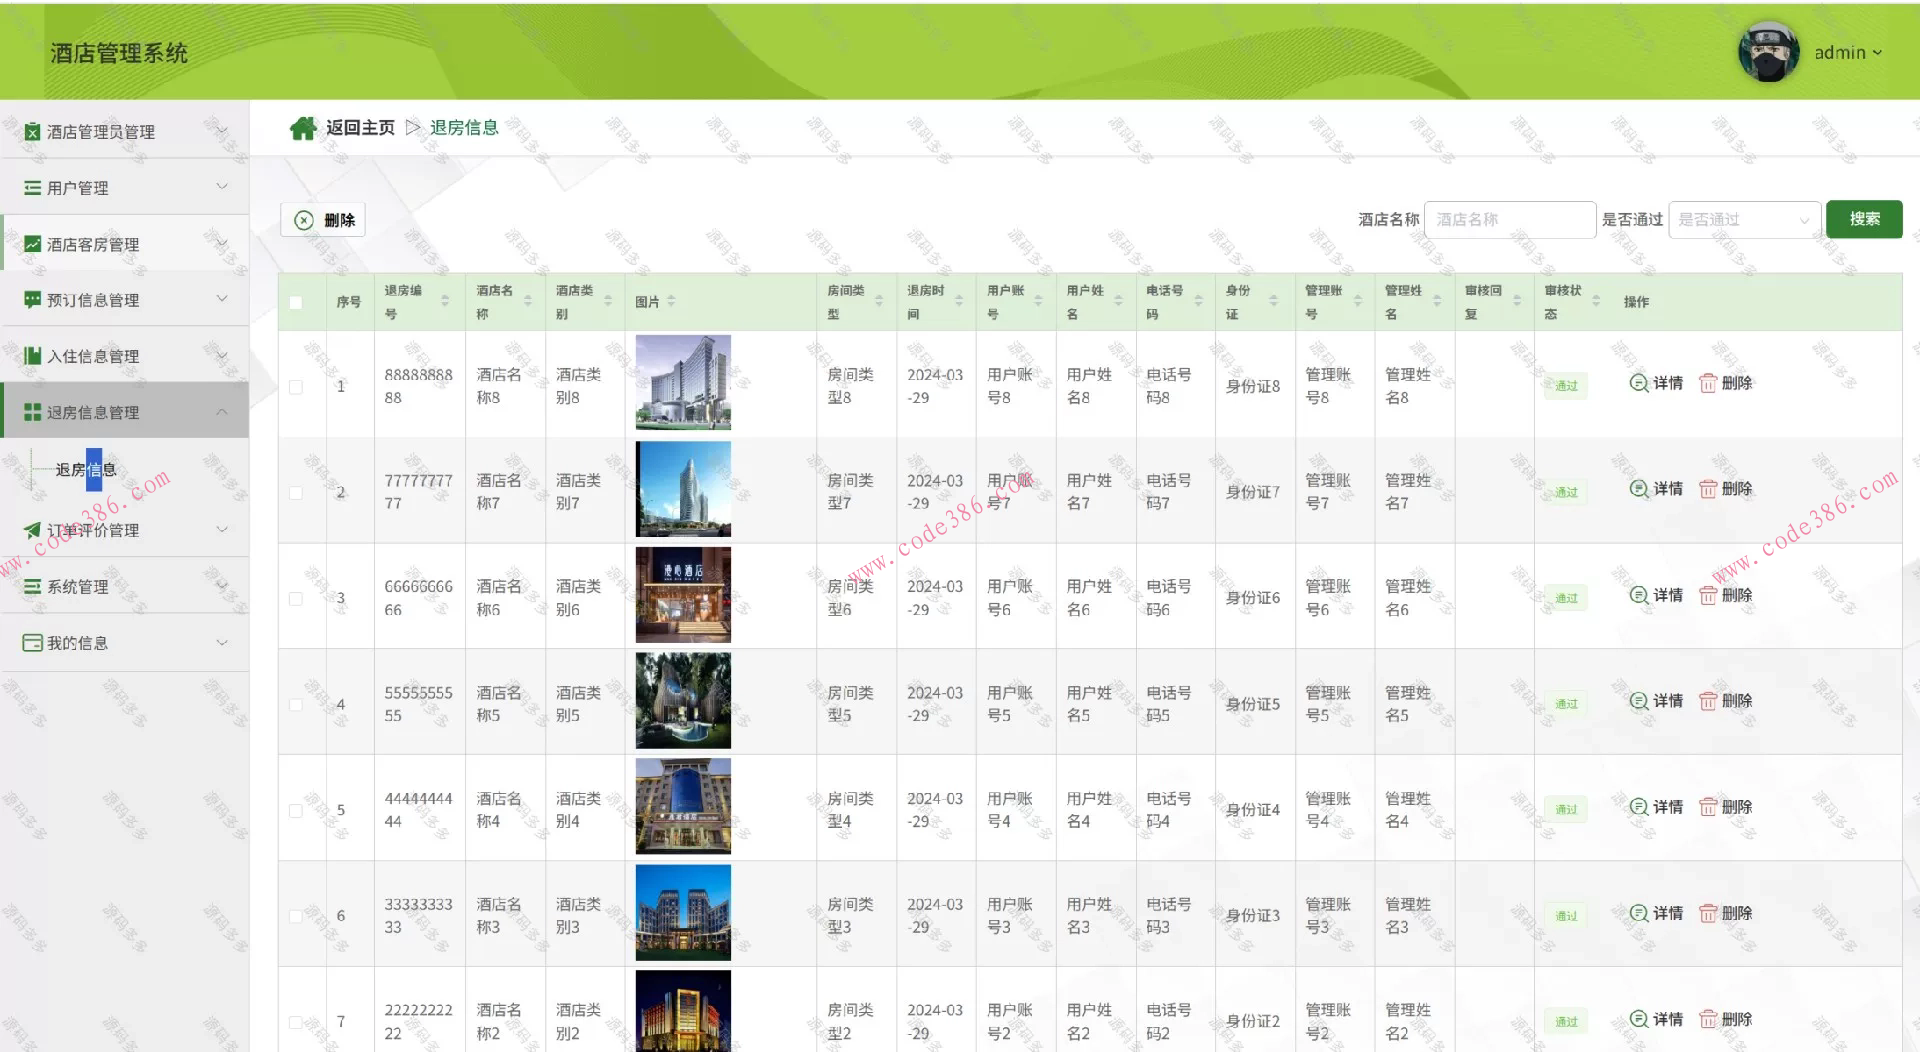The width and height of the screenshot is (1920, 1052).
Task: Check the checkbox for row 3
Action: (x=296, y=599)
